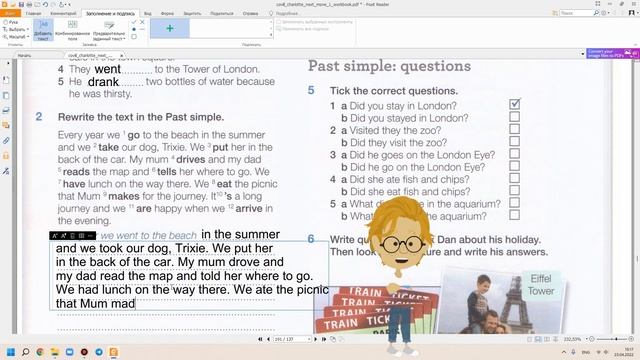Go to the previous page arrow

(x=268, y=339)
